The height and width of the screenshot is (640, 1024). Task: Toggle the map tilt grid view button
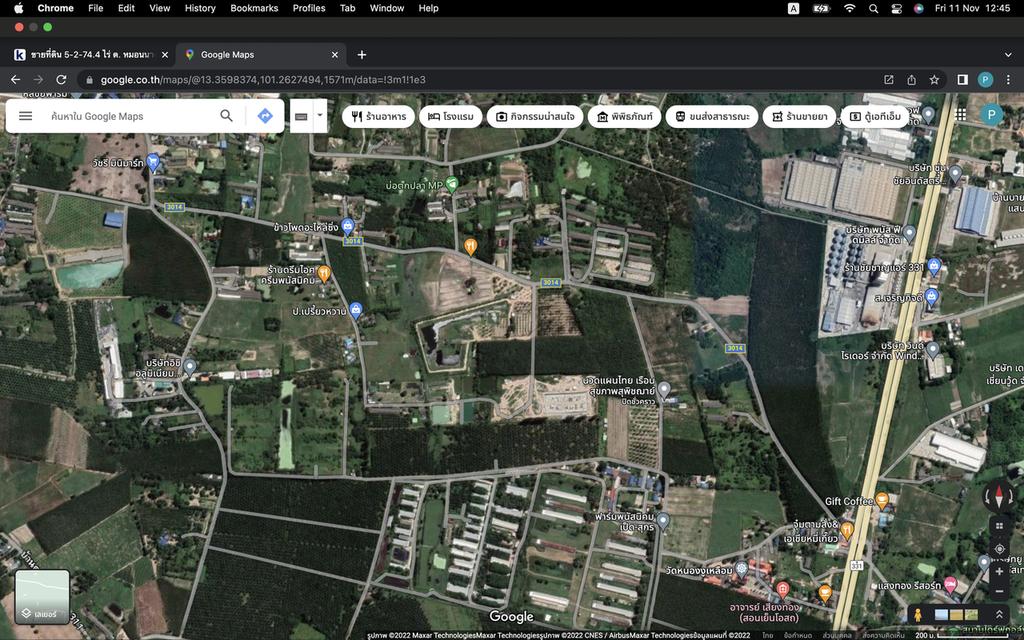[999, 526]
